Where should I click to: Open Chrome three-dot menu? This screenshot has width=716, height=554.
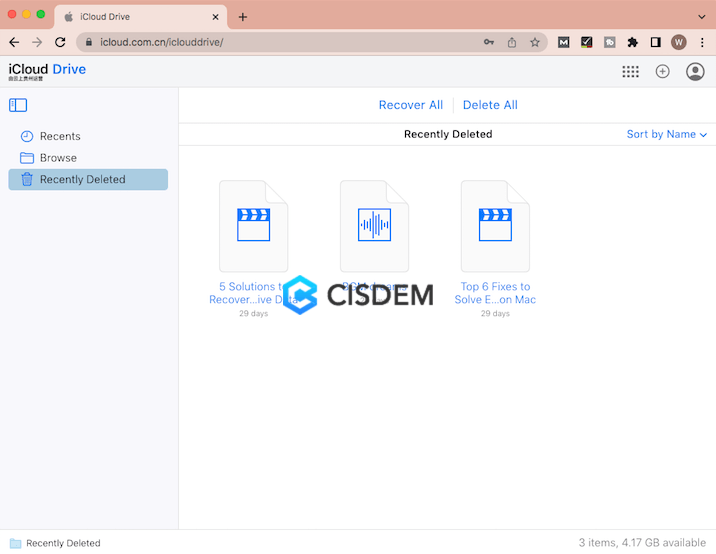[x=702, y=42]
